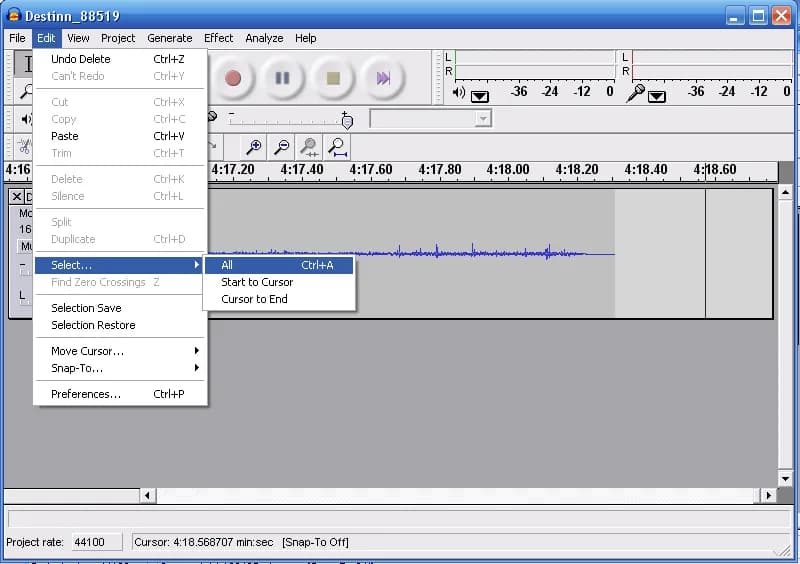Click the horizontal scrollbar left arrow
Viewport: 800px width, 564px height.
147,495
